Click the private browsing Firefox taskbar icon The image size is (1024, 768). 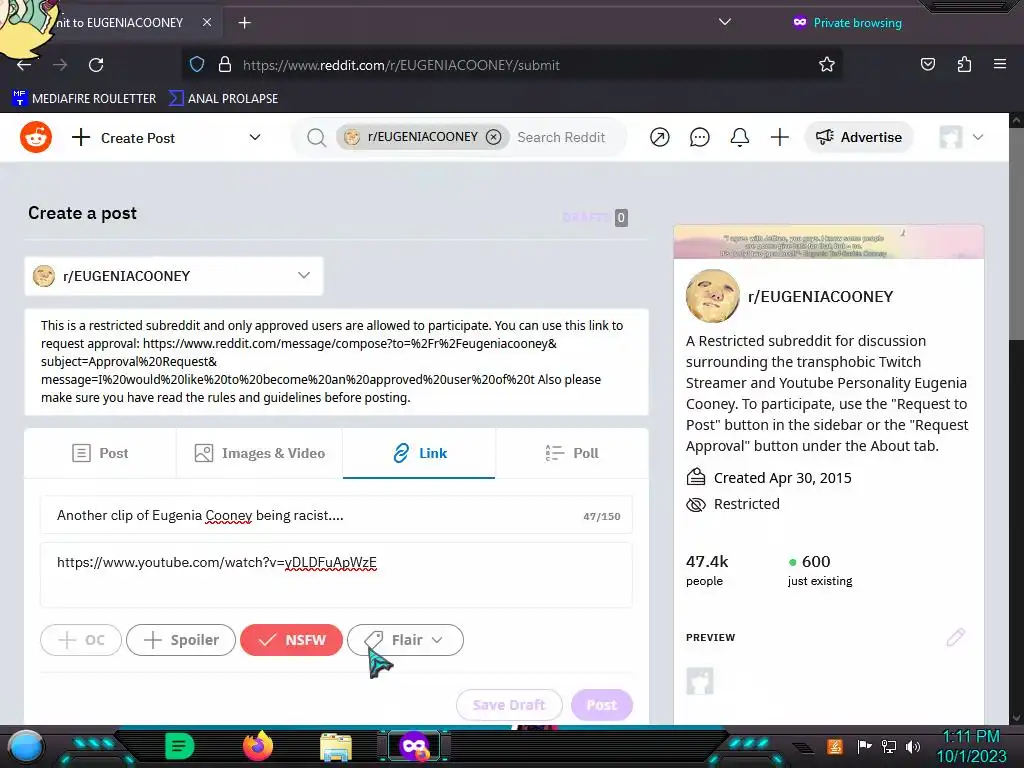(x=414, y=746)
